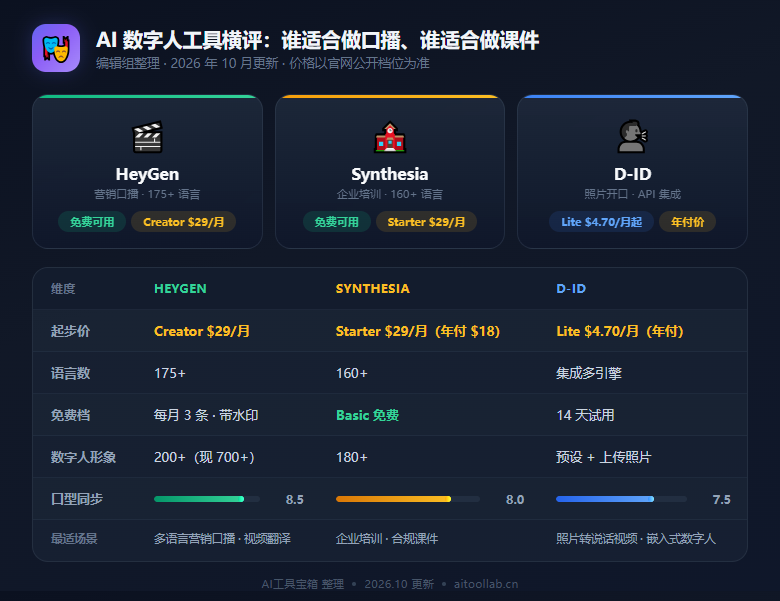Click the 照片转说话视频 · 嵌入式数字人 cell
780x601 pixels.
pyautogui.click(x=636, y=538)
